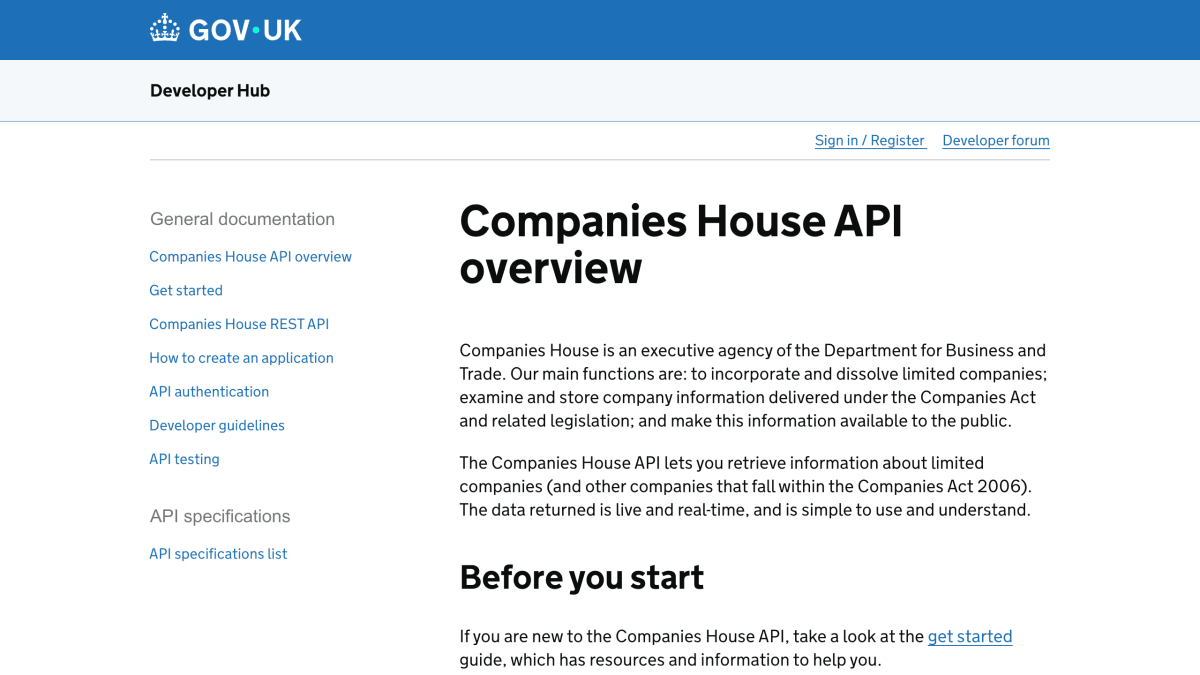Click the General documentation sidebar heading

click(x=242, y=219)
